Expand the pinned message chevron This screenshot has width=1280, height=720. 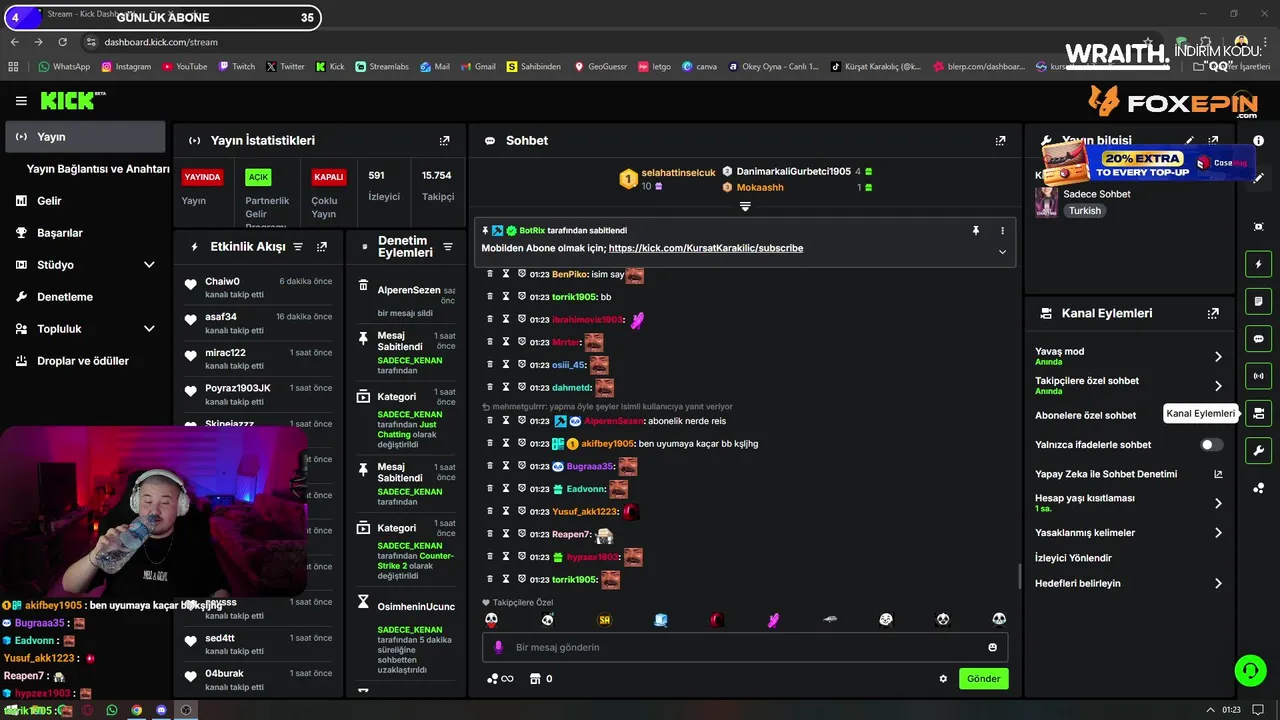pyautogui.click(x=1002, y=252)
